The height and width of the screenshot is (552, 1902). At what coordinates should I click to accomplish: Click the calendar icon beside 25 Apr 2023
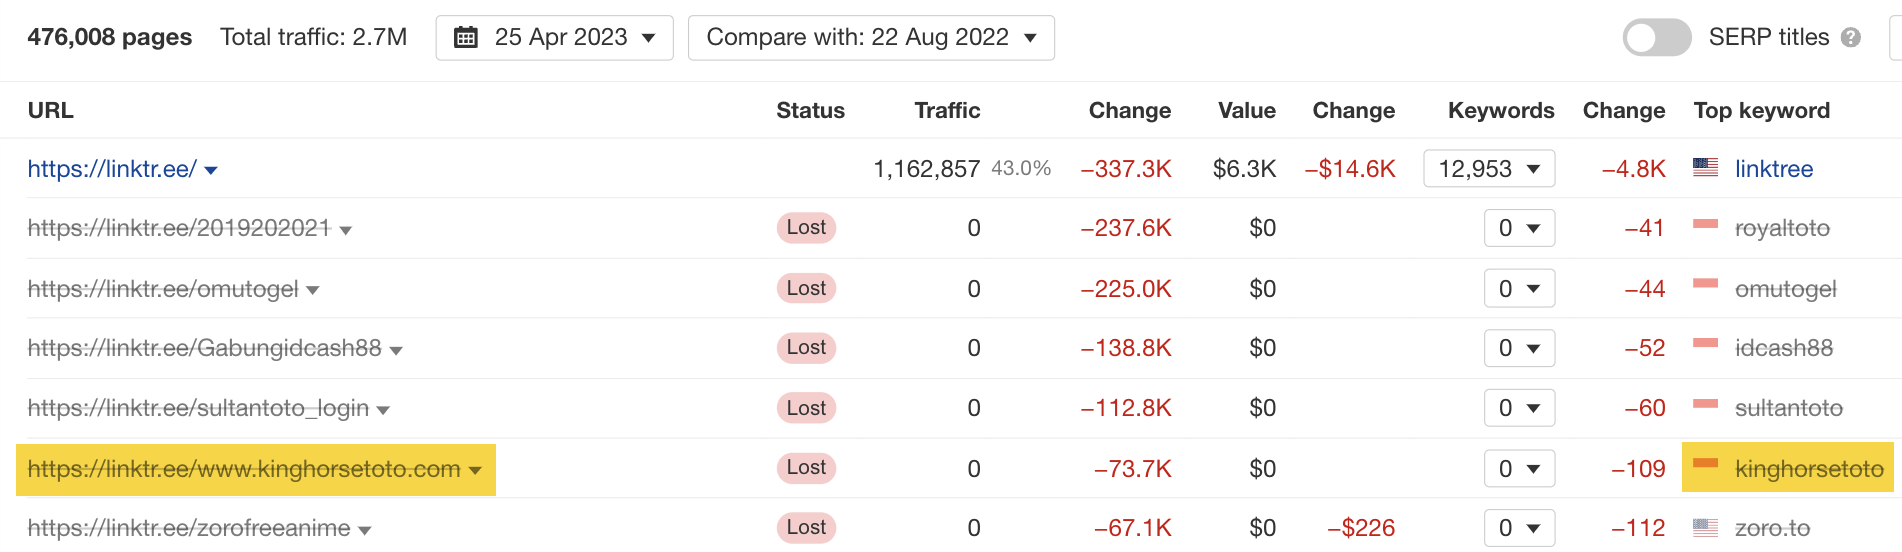tap(466, 38)
